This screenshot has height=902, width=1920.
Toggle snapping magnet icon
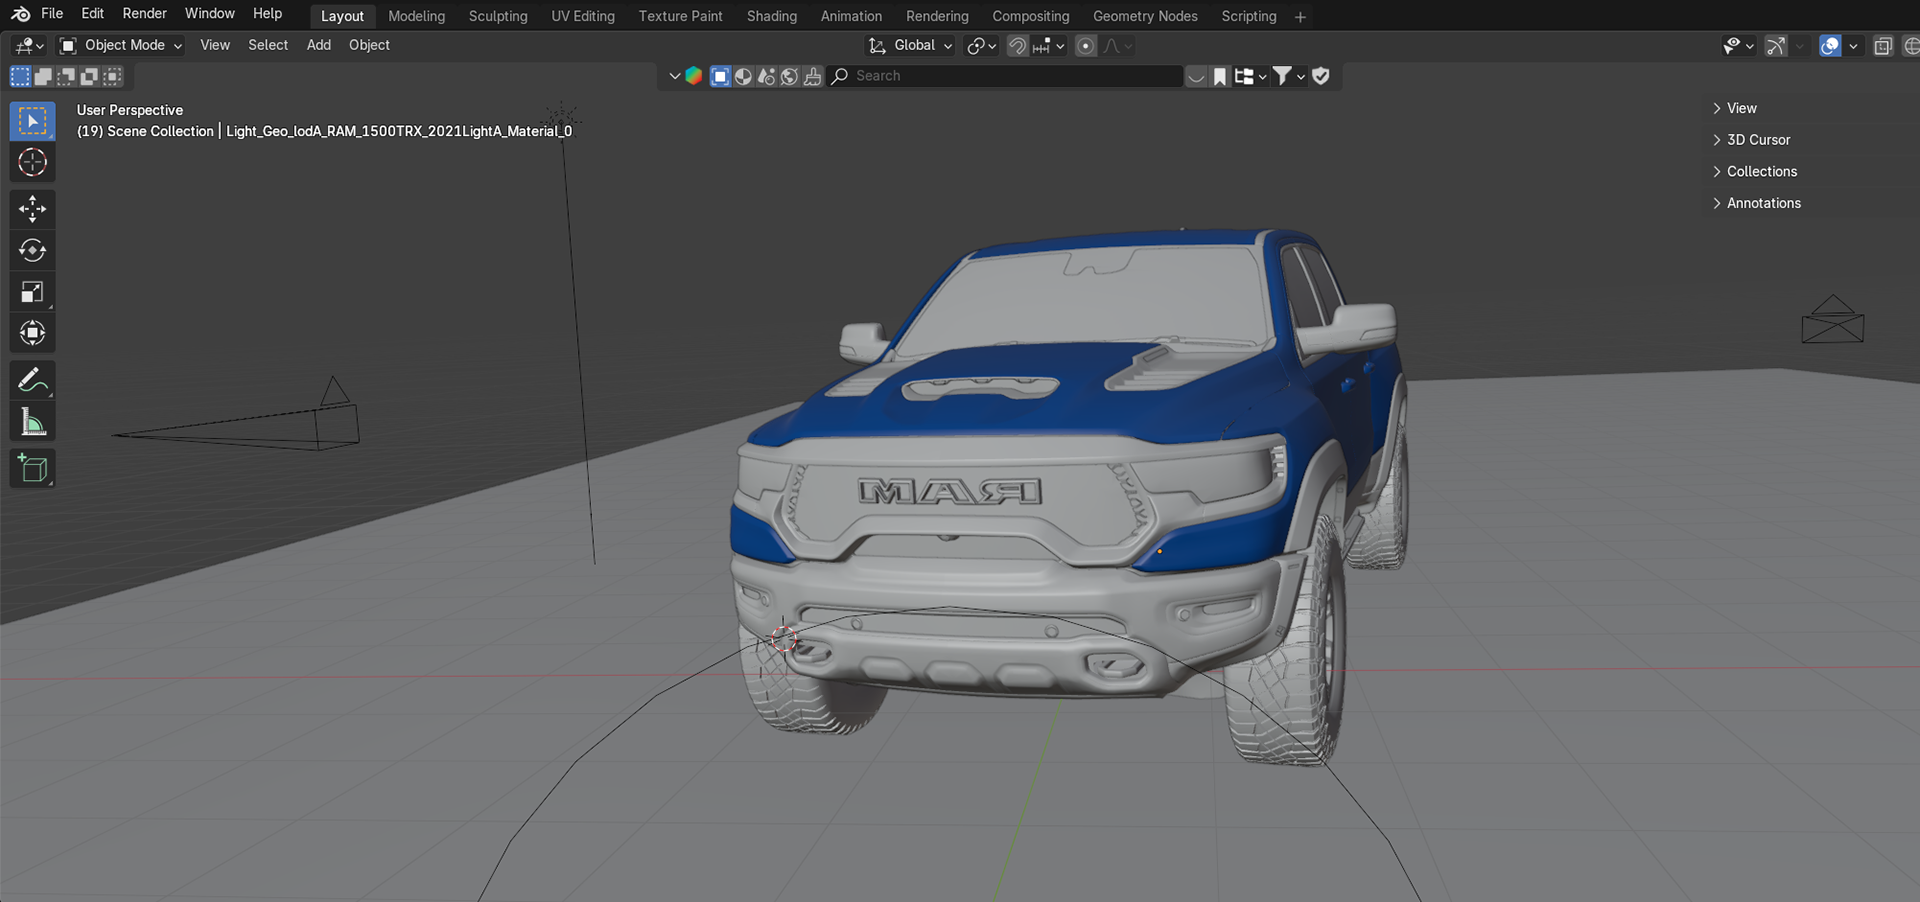pyautogui.click(x=1017, y=46)
